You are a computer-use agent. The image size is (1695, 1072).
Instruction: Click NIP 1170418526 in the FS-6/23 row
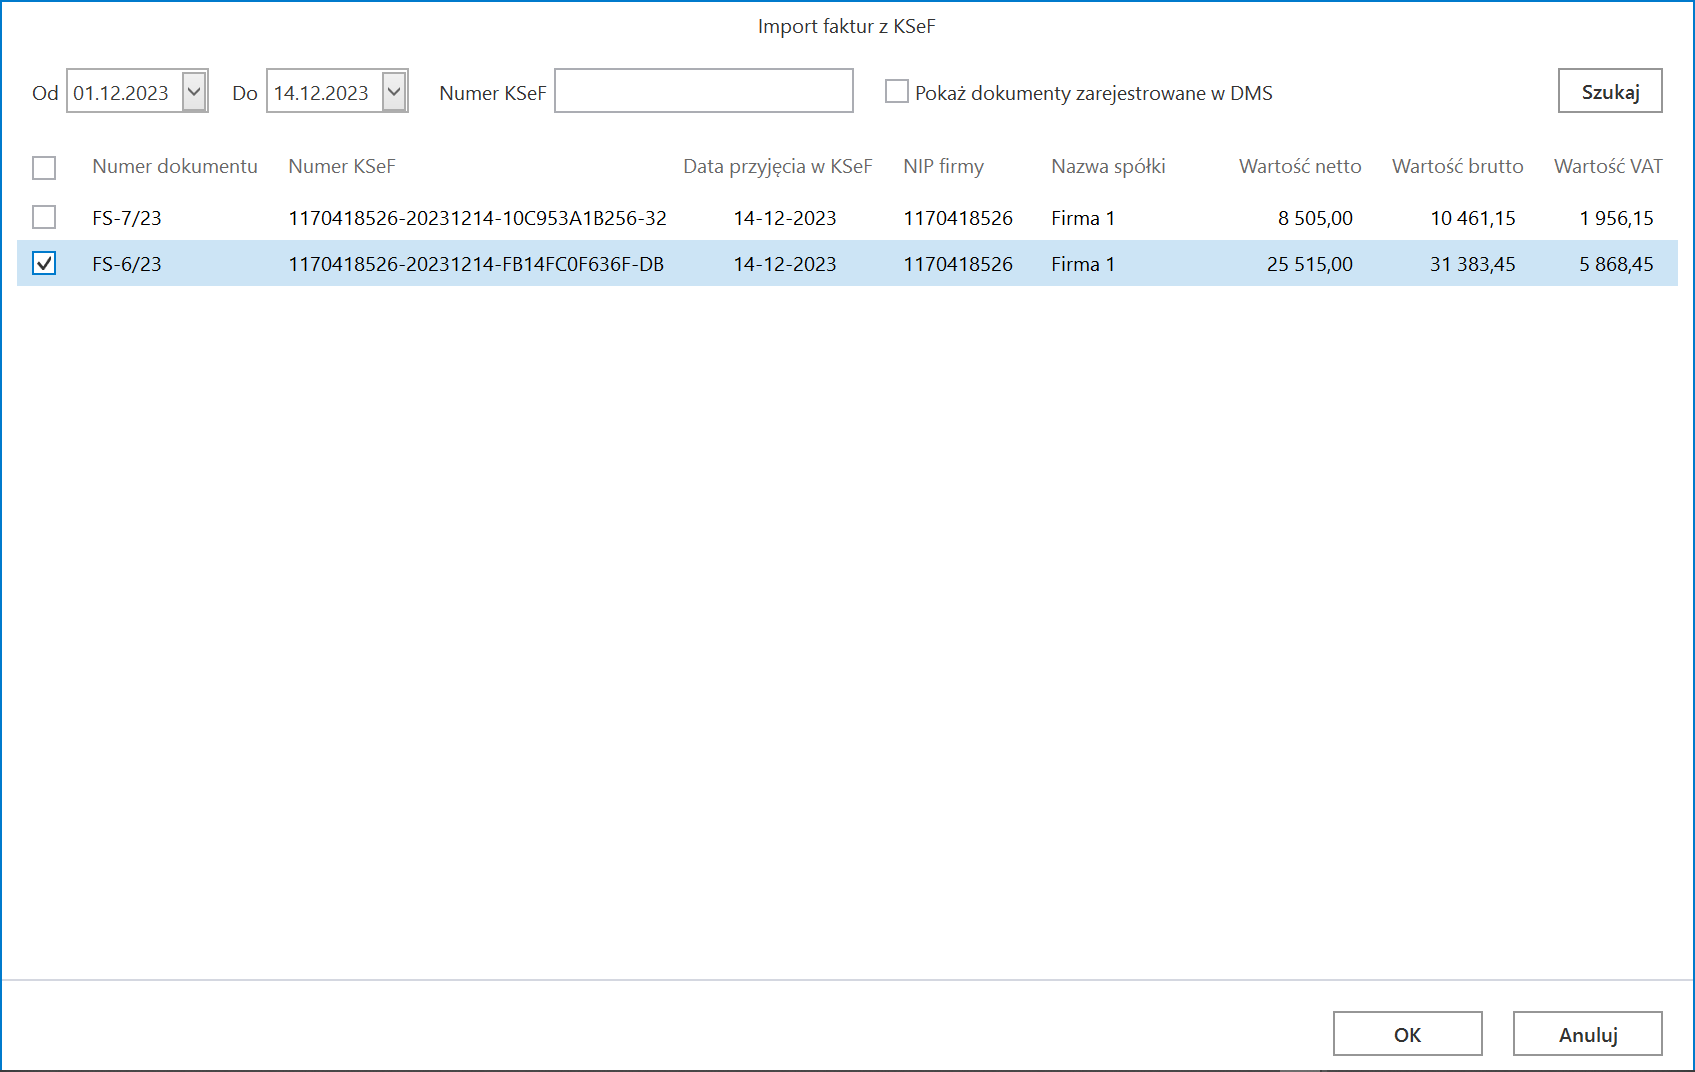coord(958,264)
